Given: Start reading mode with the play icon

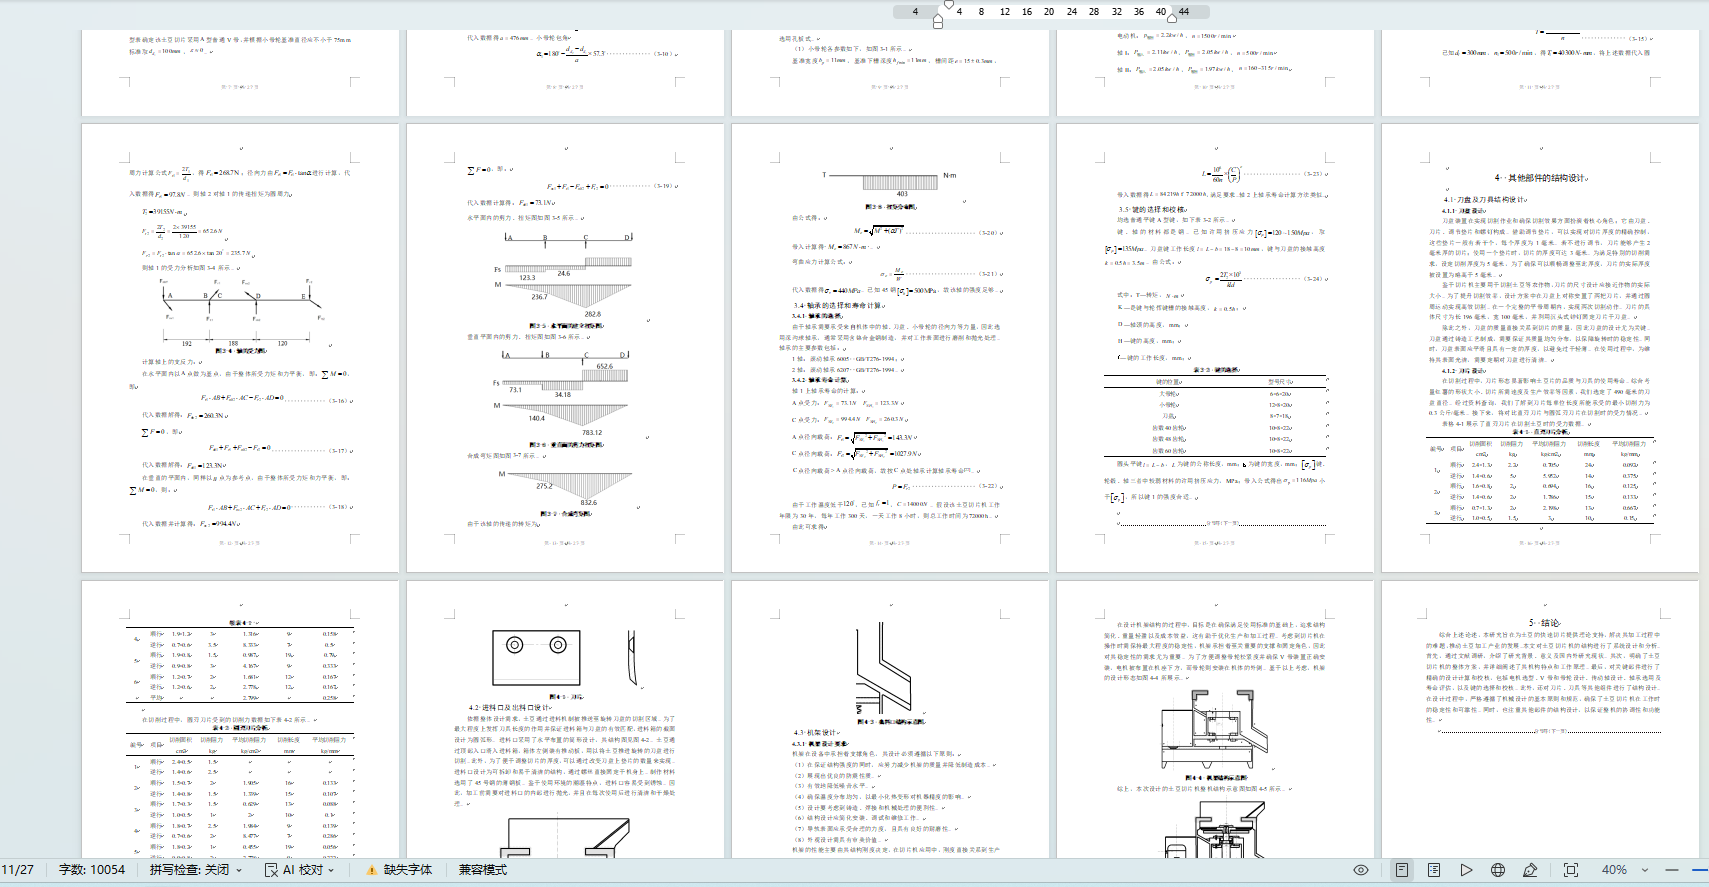Looking at the screenshot, I should (1466, 870).
